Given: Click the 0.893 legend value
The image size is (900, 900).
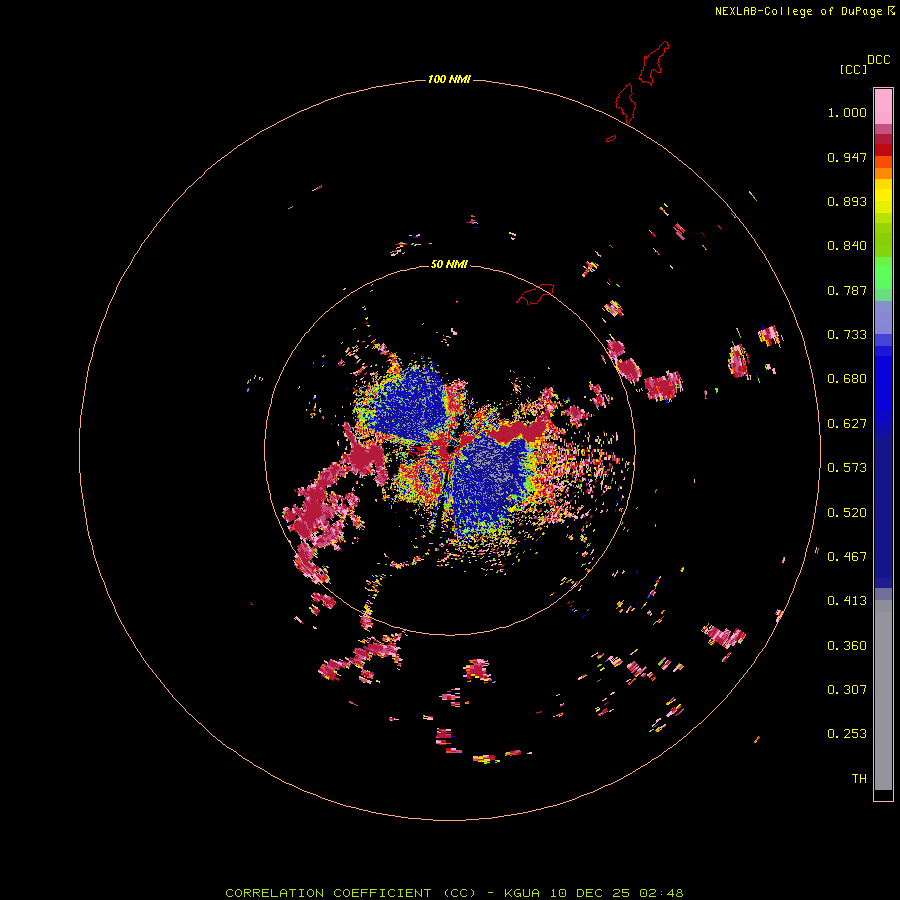Looking at the screenshot, I should pos(847,201).
